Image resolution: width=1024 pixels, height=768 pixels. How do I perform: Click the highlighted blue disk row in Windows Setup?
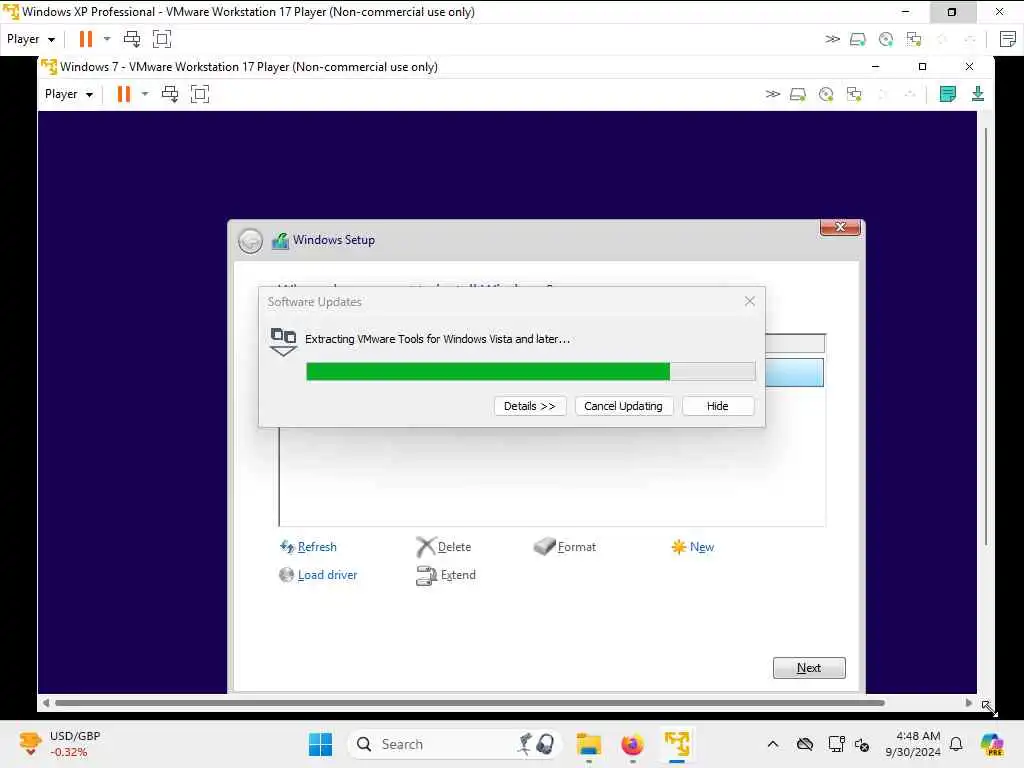point(794,372)
